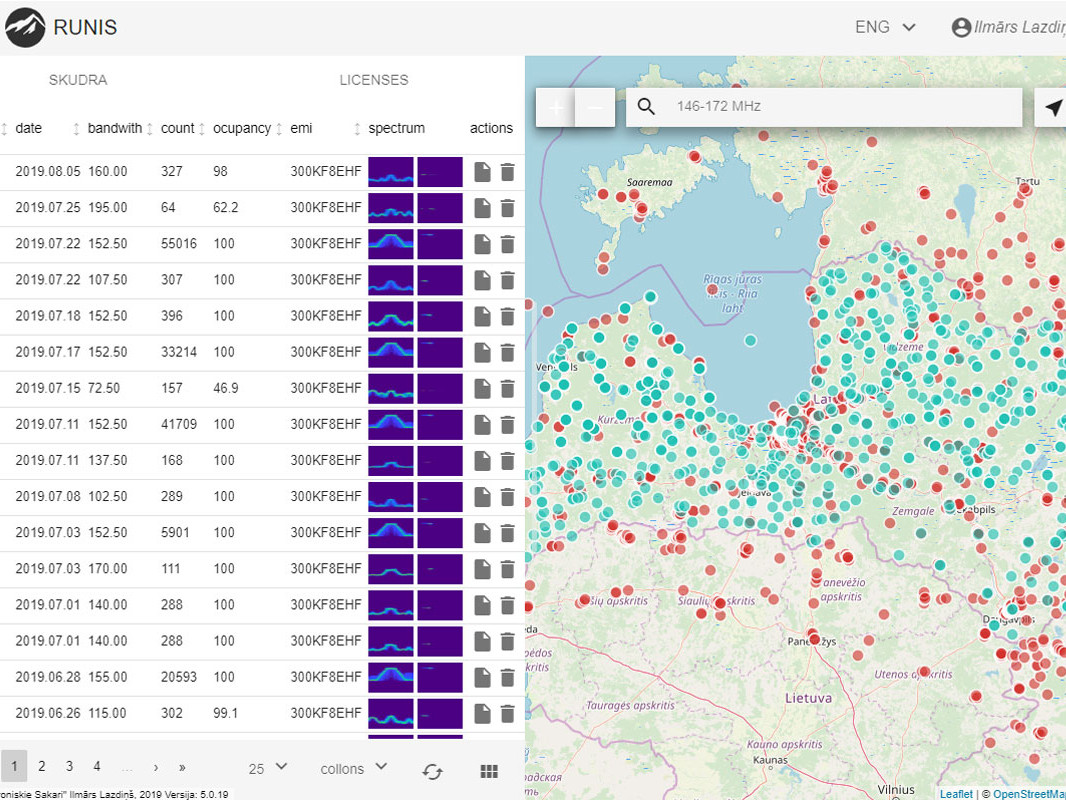The image size is (1066, 800).
Task: Click the map zoom out minus button
Action: (595, 107)
